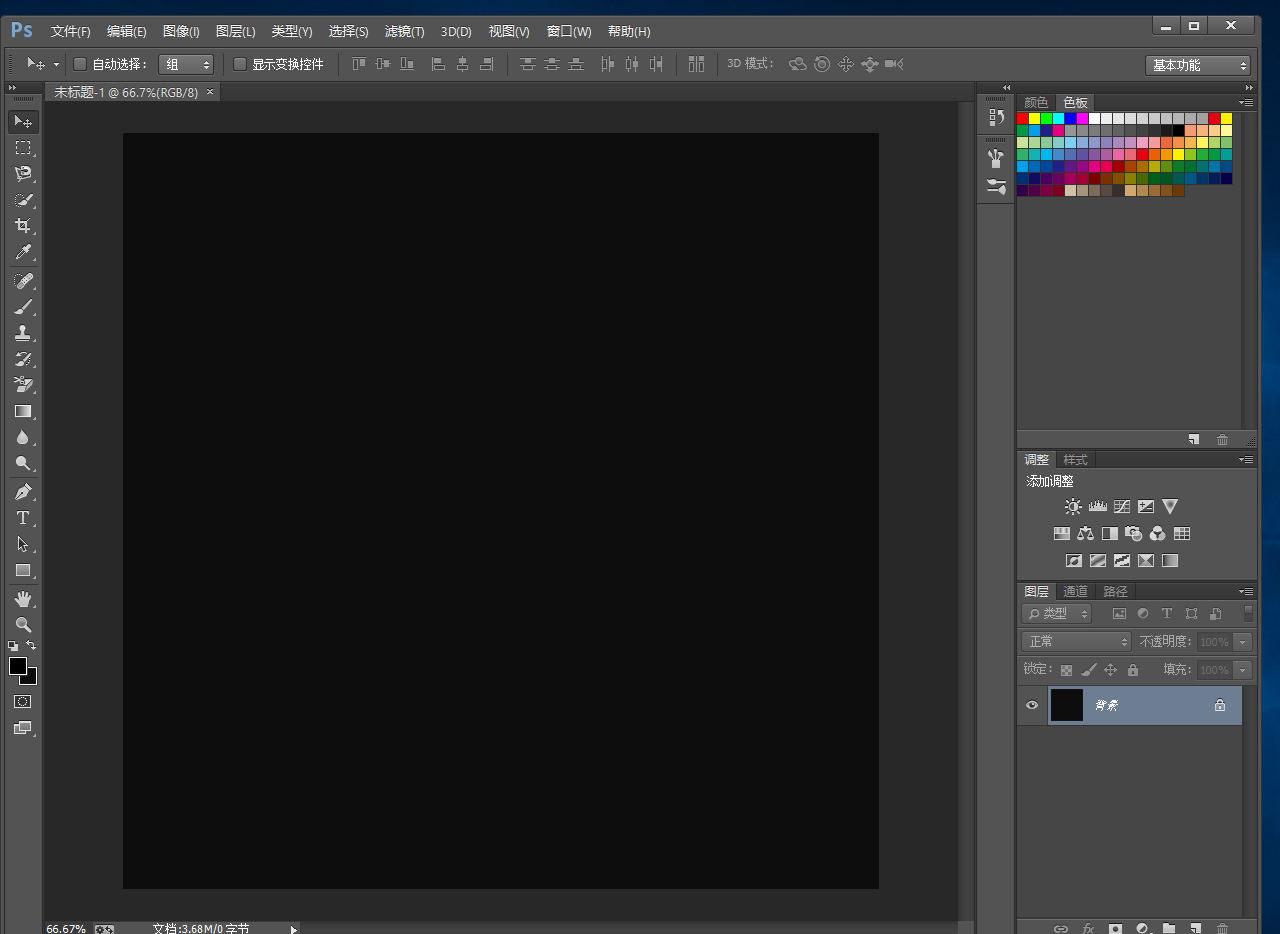Open the layer opacity dropdown arrow
The height and width of the screenshot is (934, 1280).
(x=1243, y=642)
